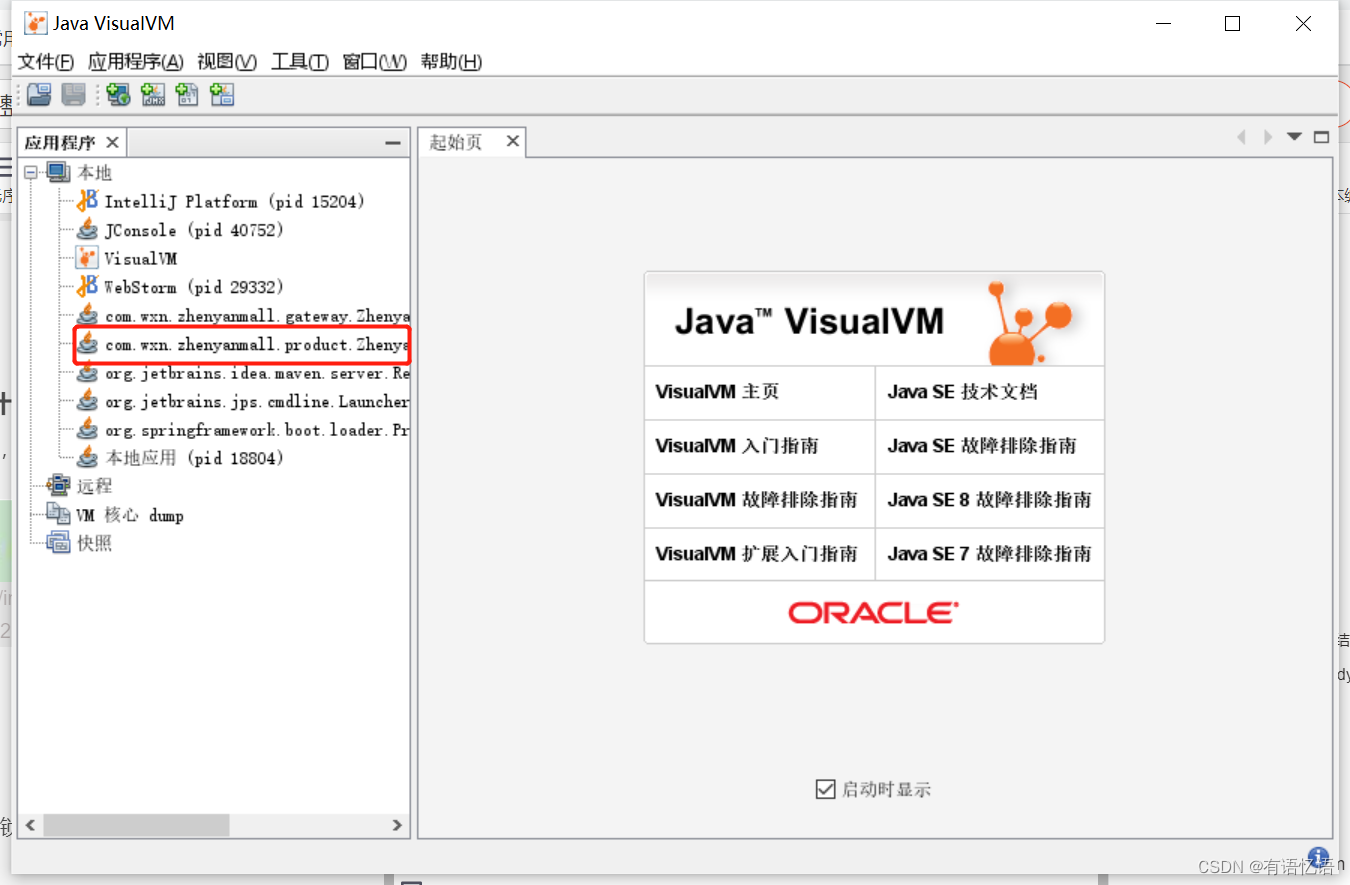Select the com.wxn.zhenyanmall.product application row
The height and width of the screenshot is (885, 1350).
click(257, 344)
